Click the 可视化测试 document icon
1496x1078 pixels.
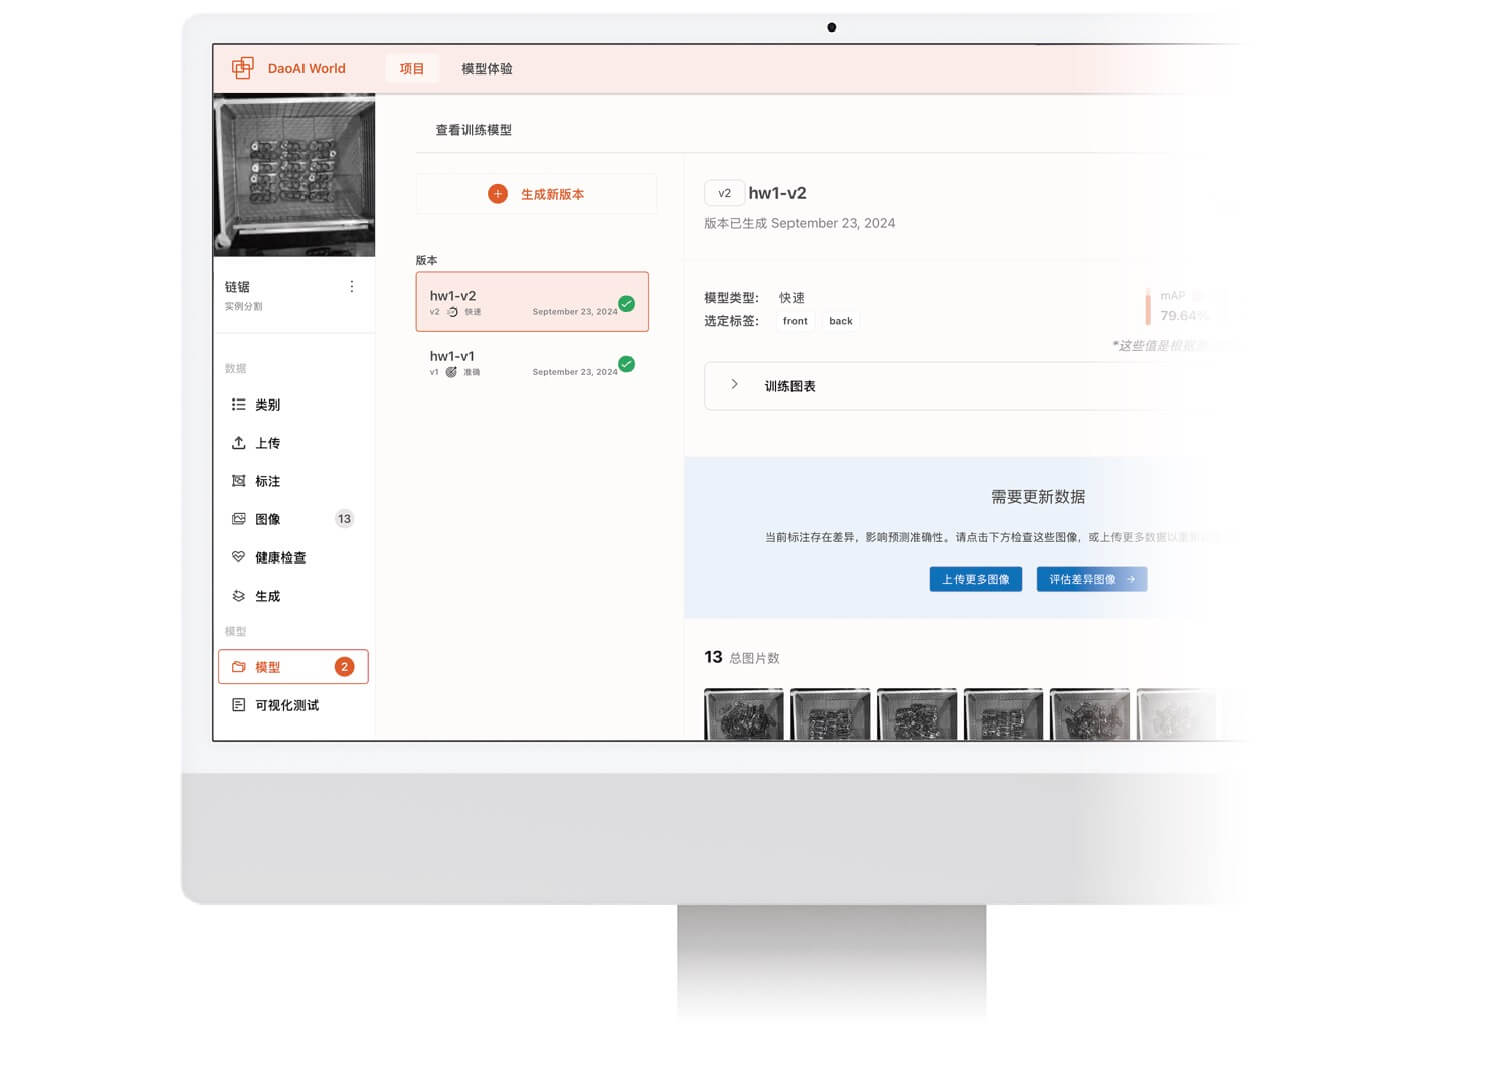[x=238, y=704]
